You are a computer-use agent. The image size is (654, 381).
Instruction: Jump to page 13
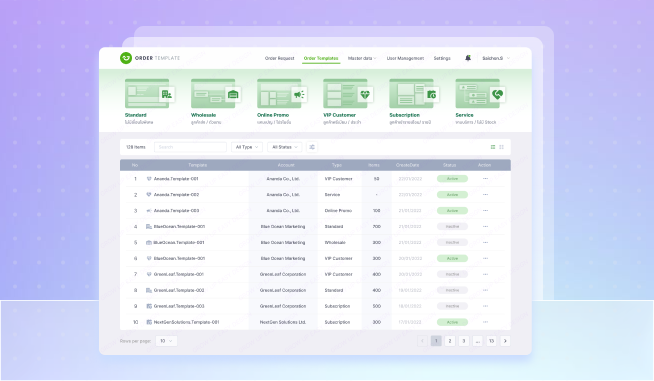(x=491, y=341)
